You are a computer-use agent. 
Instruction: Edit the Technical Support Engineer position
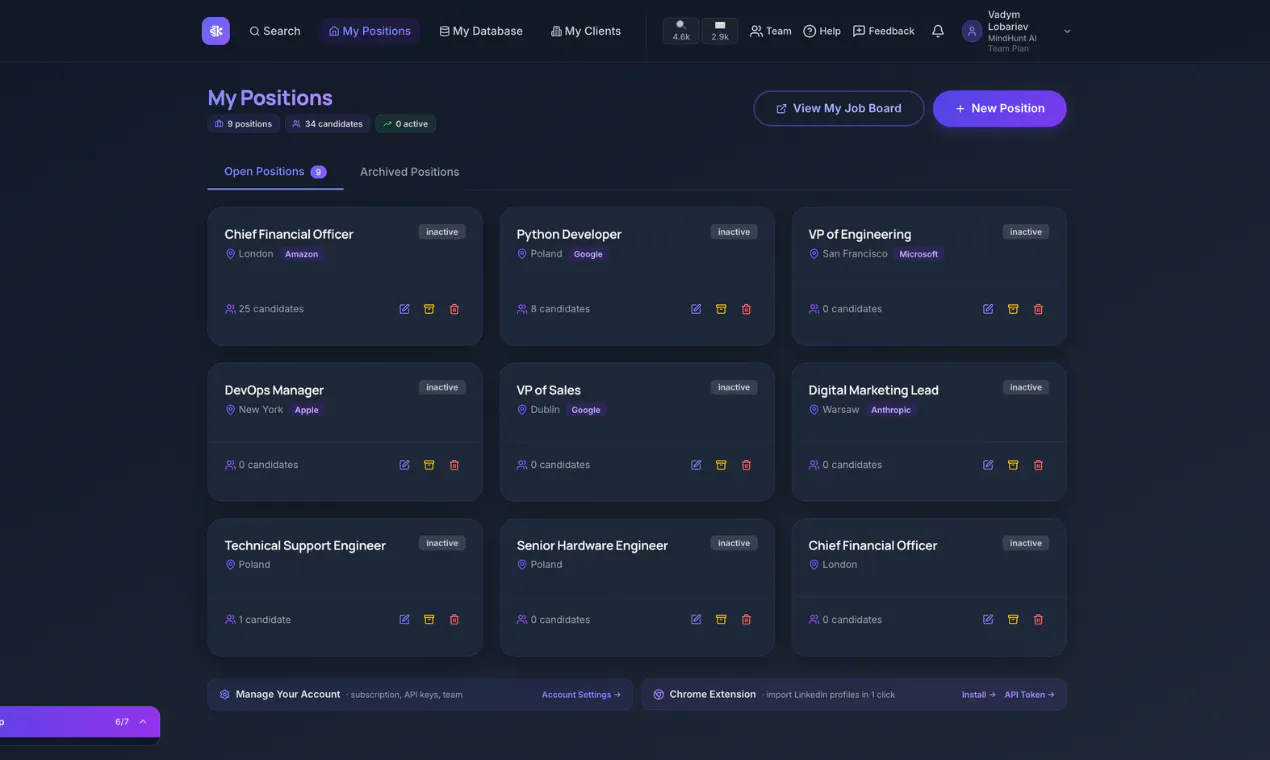(404, 620)
